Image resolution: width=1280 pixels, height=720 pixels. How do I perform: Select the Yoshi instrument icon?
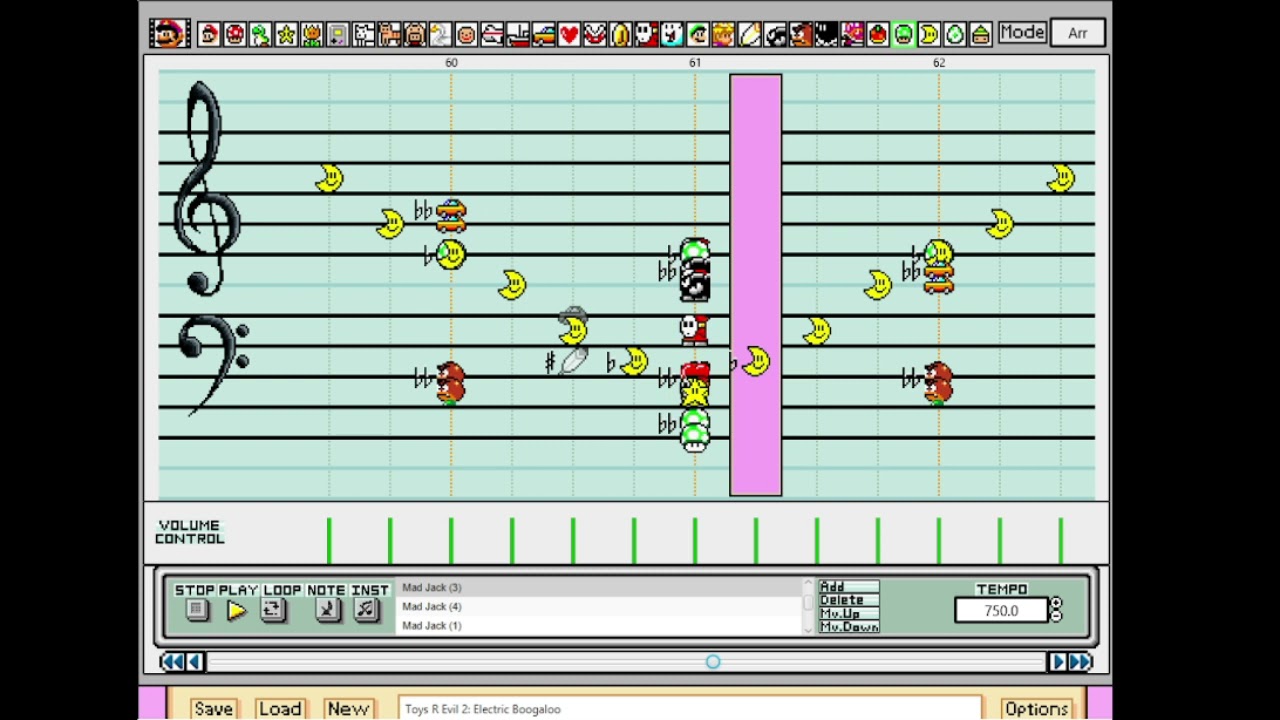[x=260, y=34]
